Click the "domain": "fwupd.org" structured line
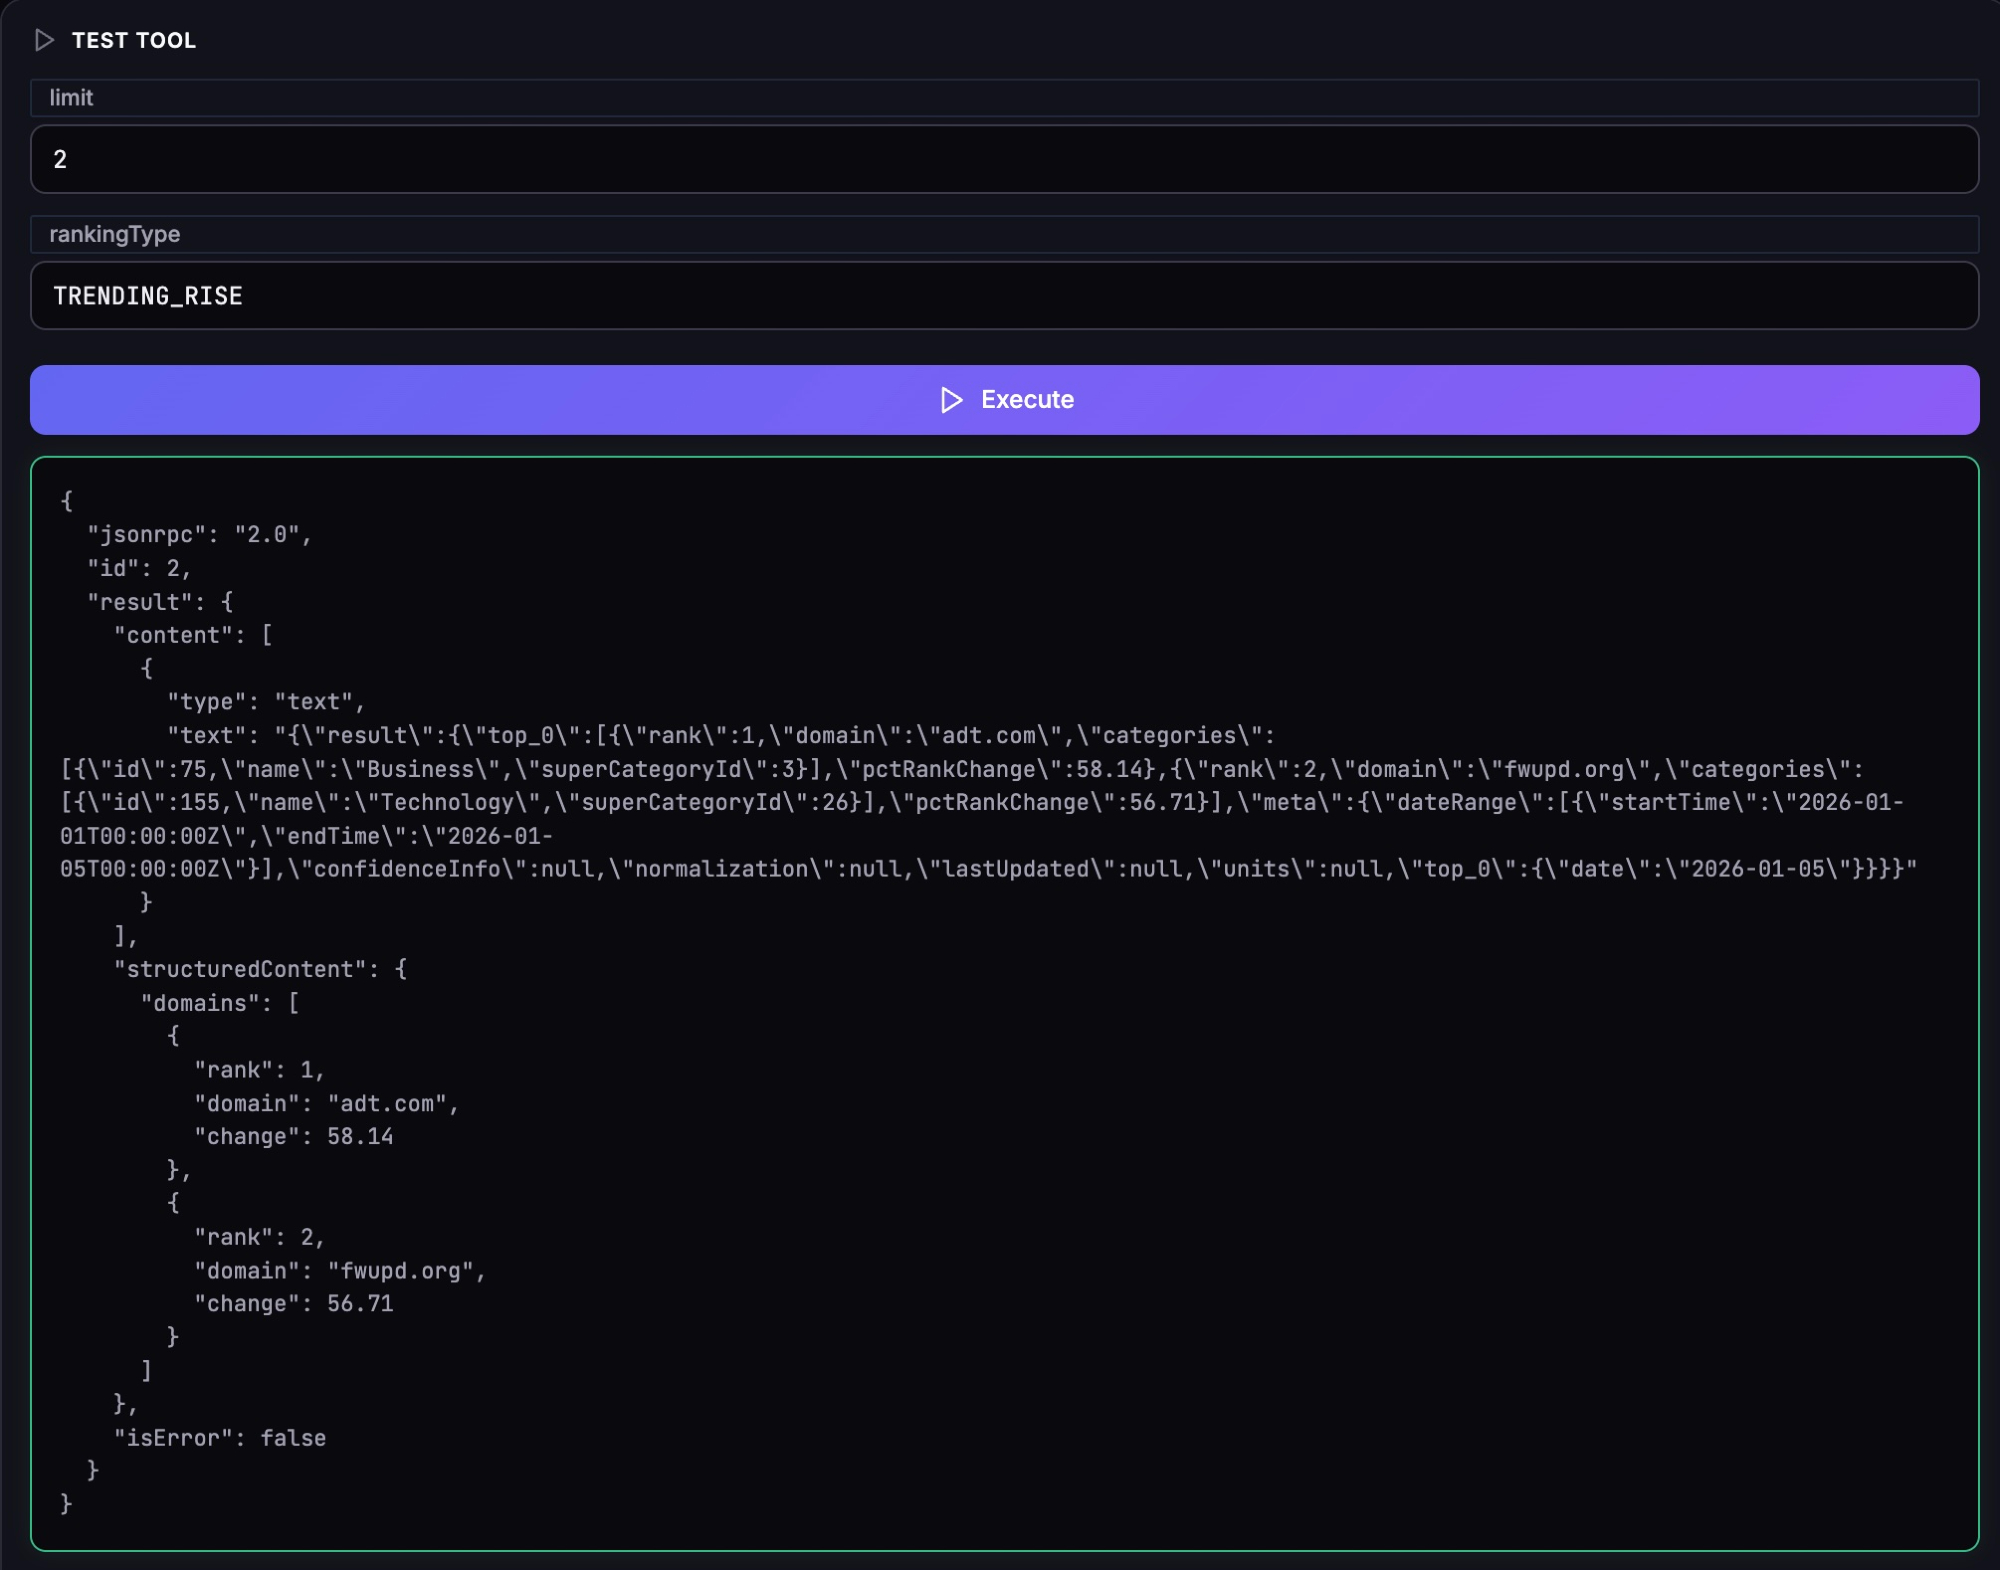Viewport: 2000px width, 1570px height. [x=339, y=1271]
